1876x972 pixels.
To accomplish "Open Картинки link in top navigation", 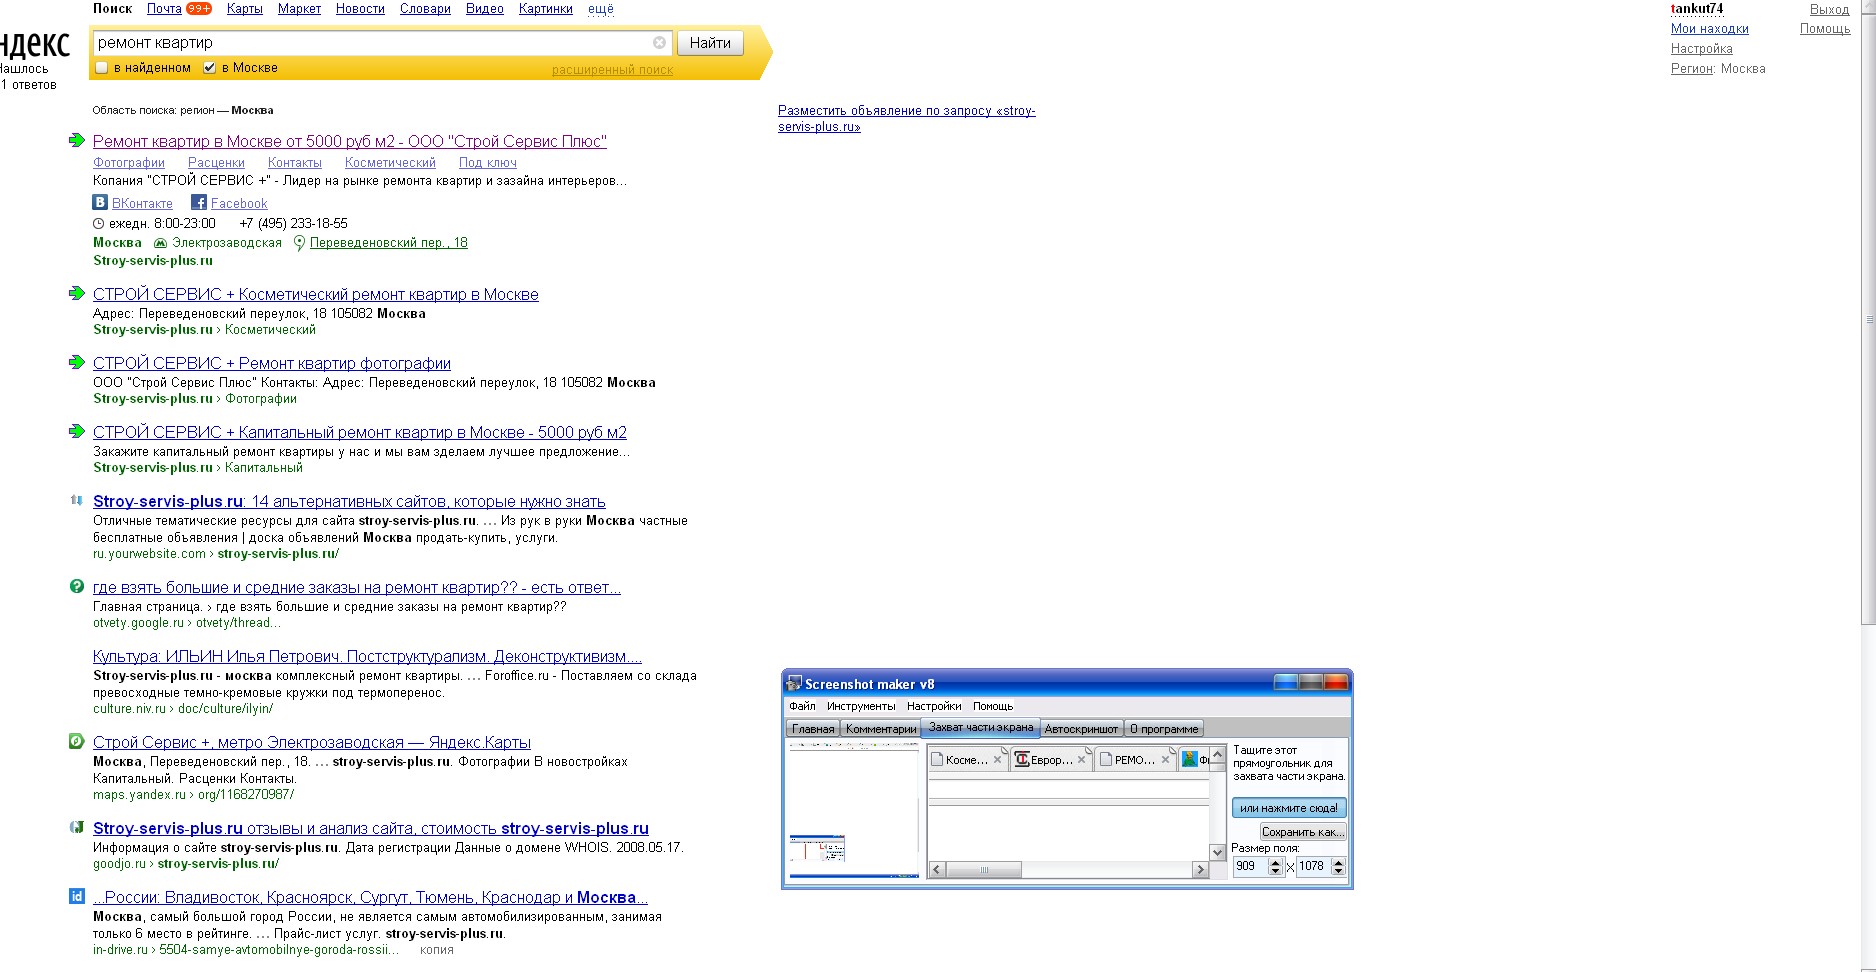I will pyautogui.click(x=546, y=9).
